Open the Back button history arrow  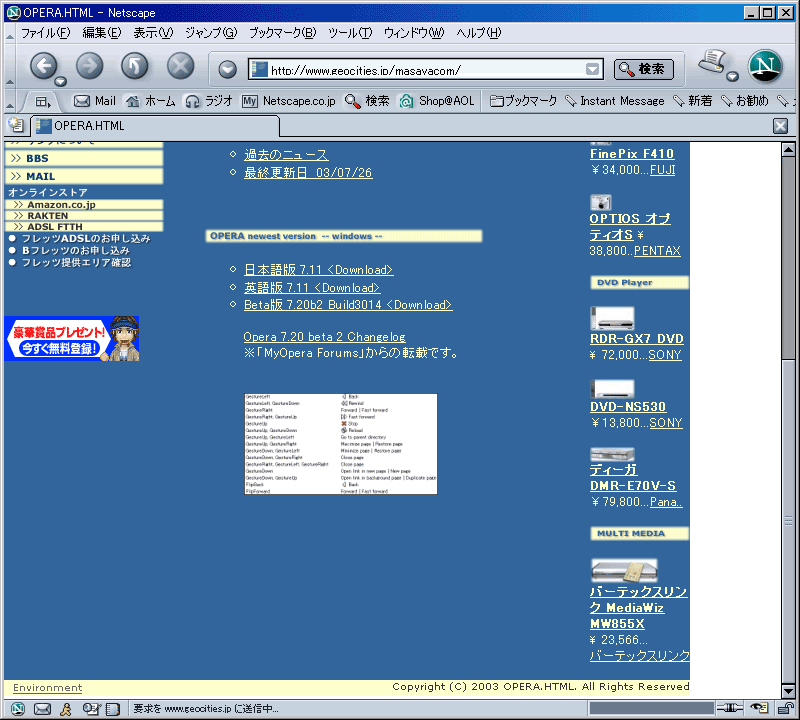pyautogui.click(x=61, y=81)
